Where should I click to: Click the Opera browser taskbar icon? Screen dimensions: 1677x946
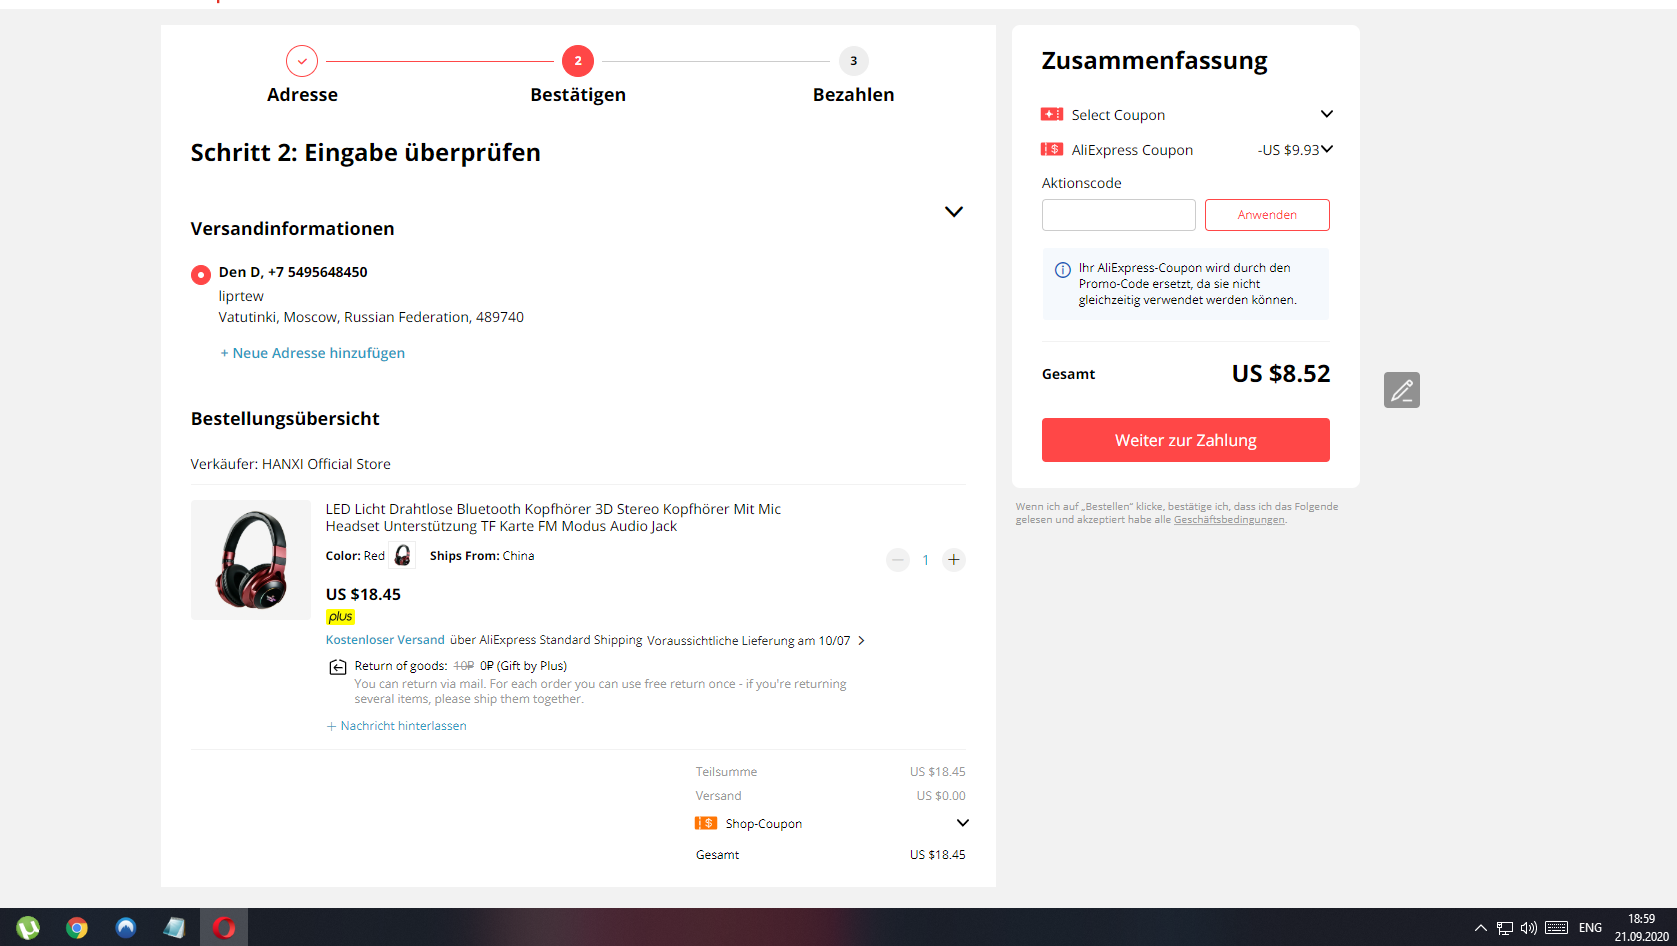tap(224, 928)
